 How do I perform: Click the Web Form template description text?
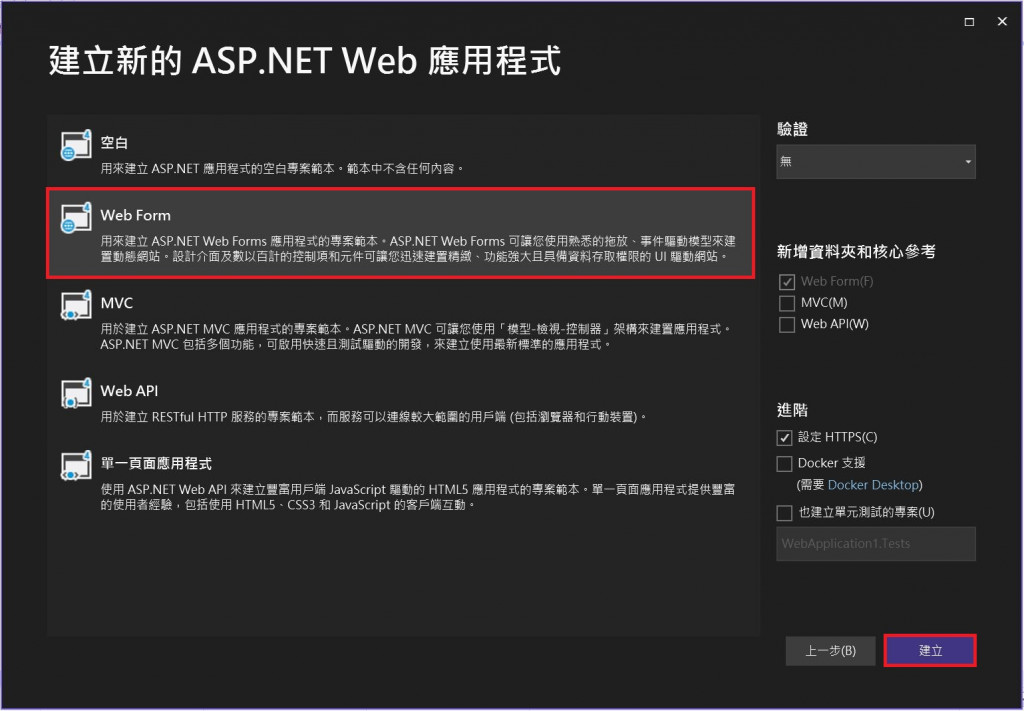(x=418, y=249)
